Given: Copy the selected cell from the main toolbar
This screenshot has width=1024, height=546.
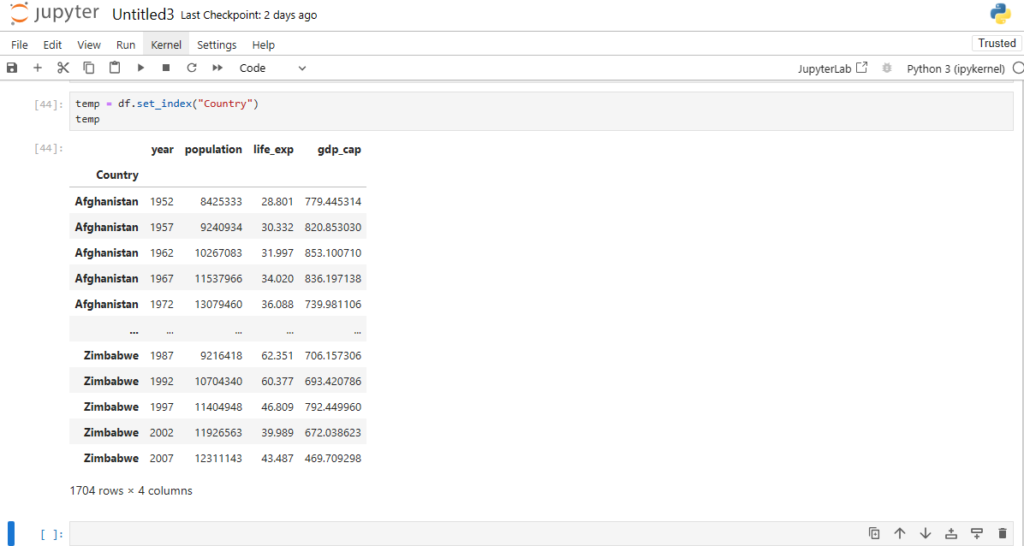Looking at the screenshot, I should click(89, 68).
